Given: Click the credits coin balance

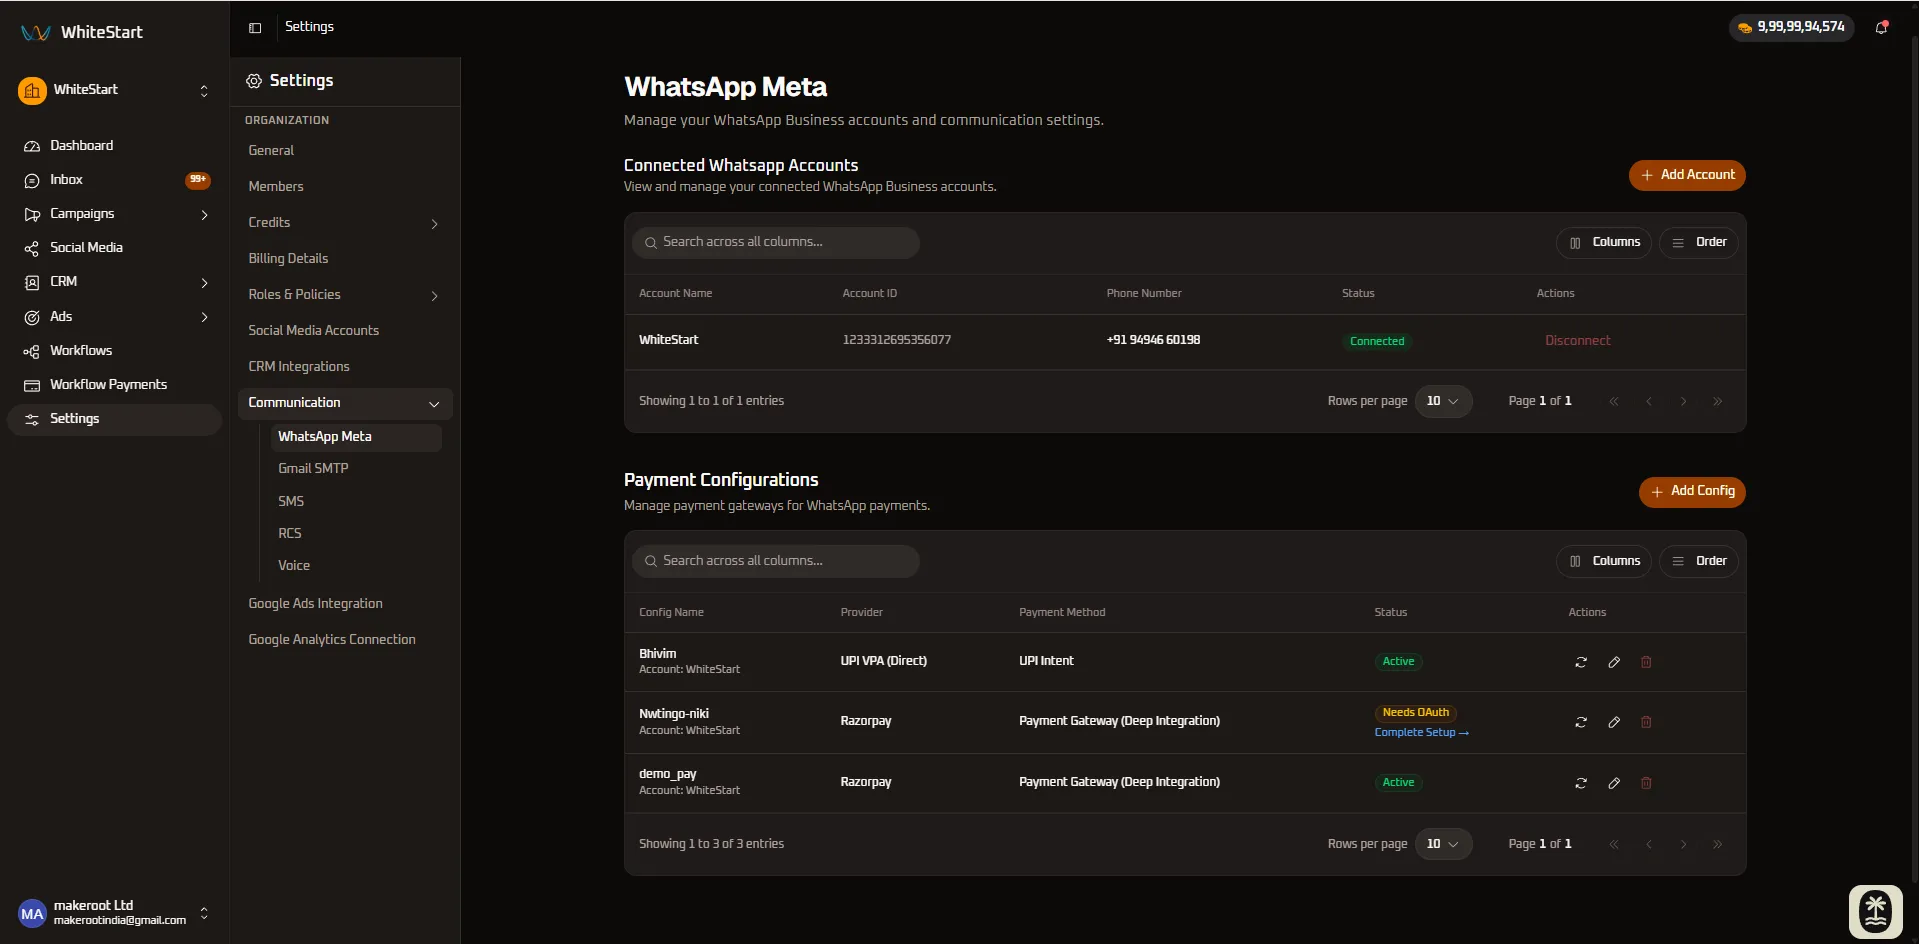Looking at the screenshot, I should coord(1791,27).
